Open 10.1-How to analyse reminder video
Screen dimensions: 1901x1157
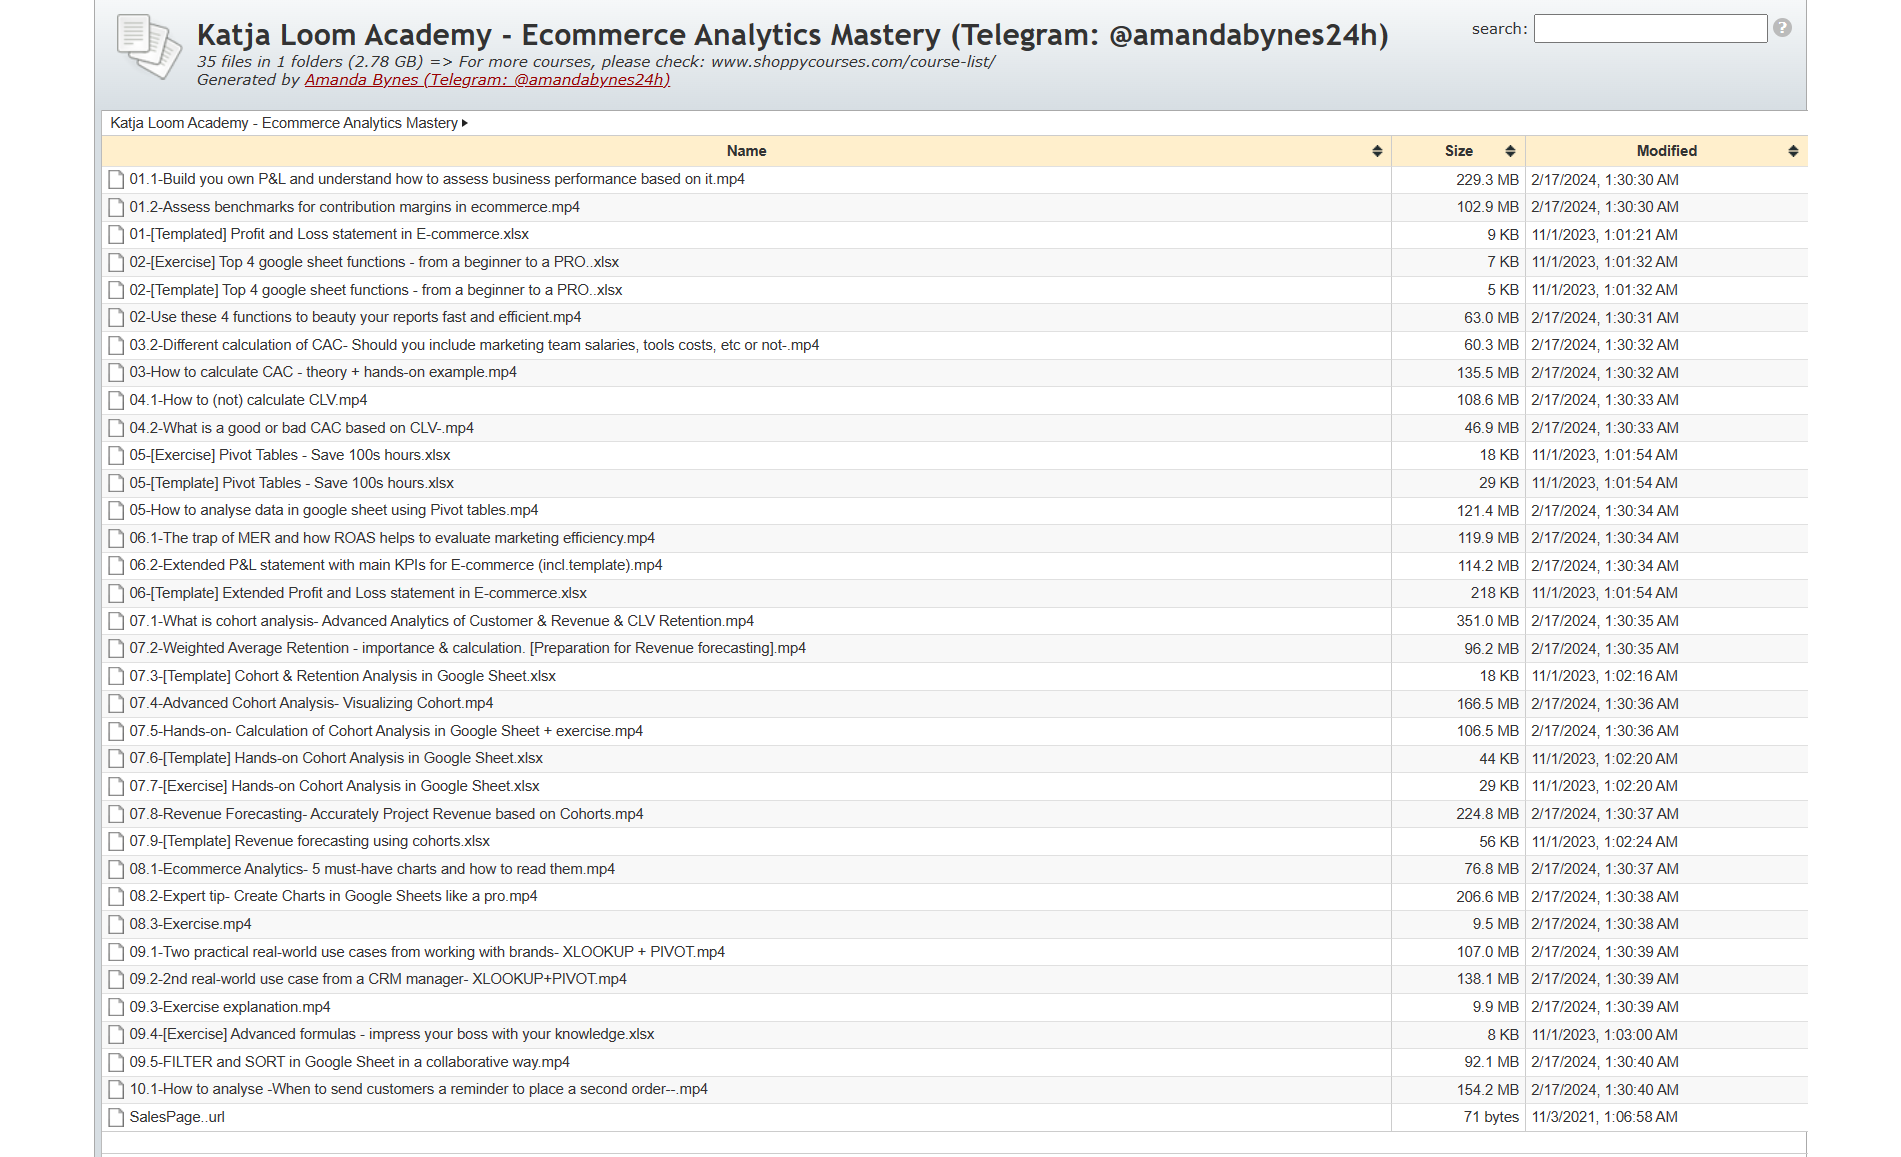(418, 1089)
